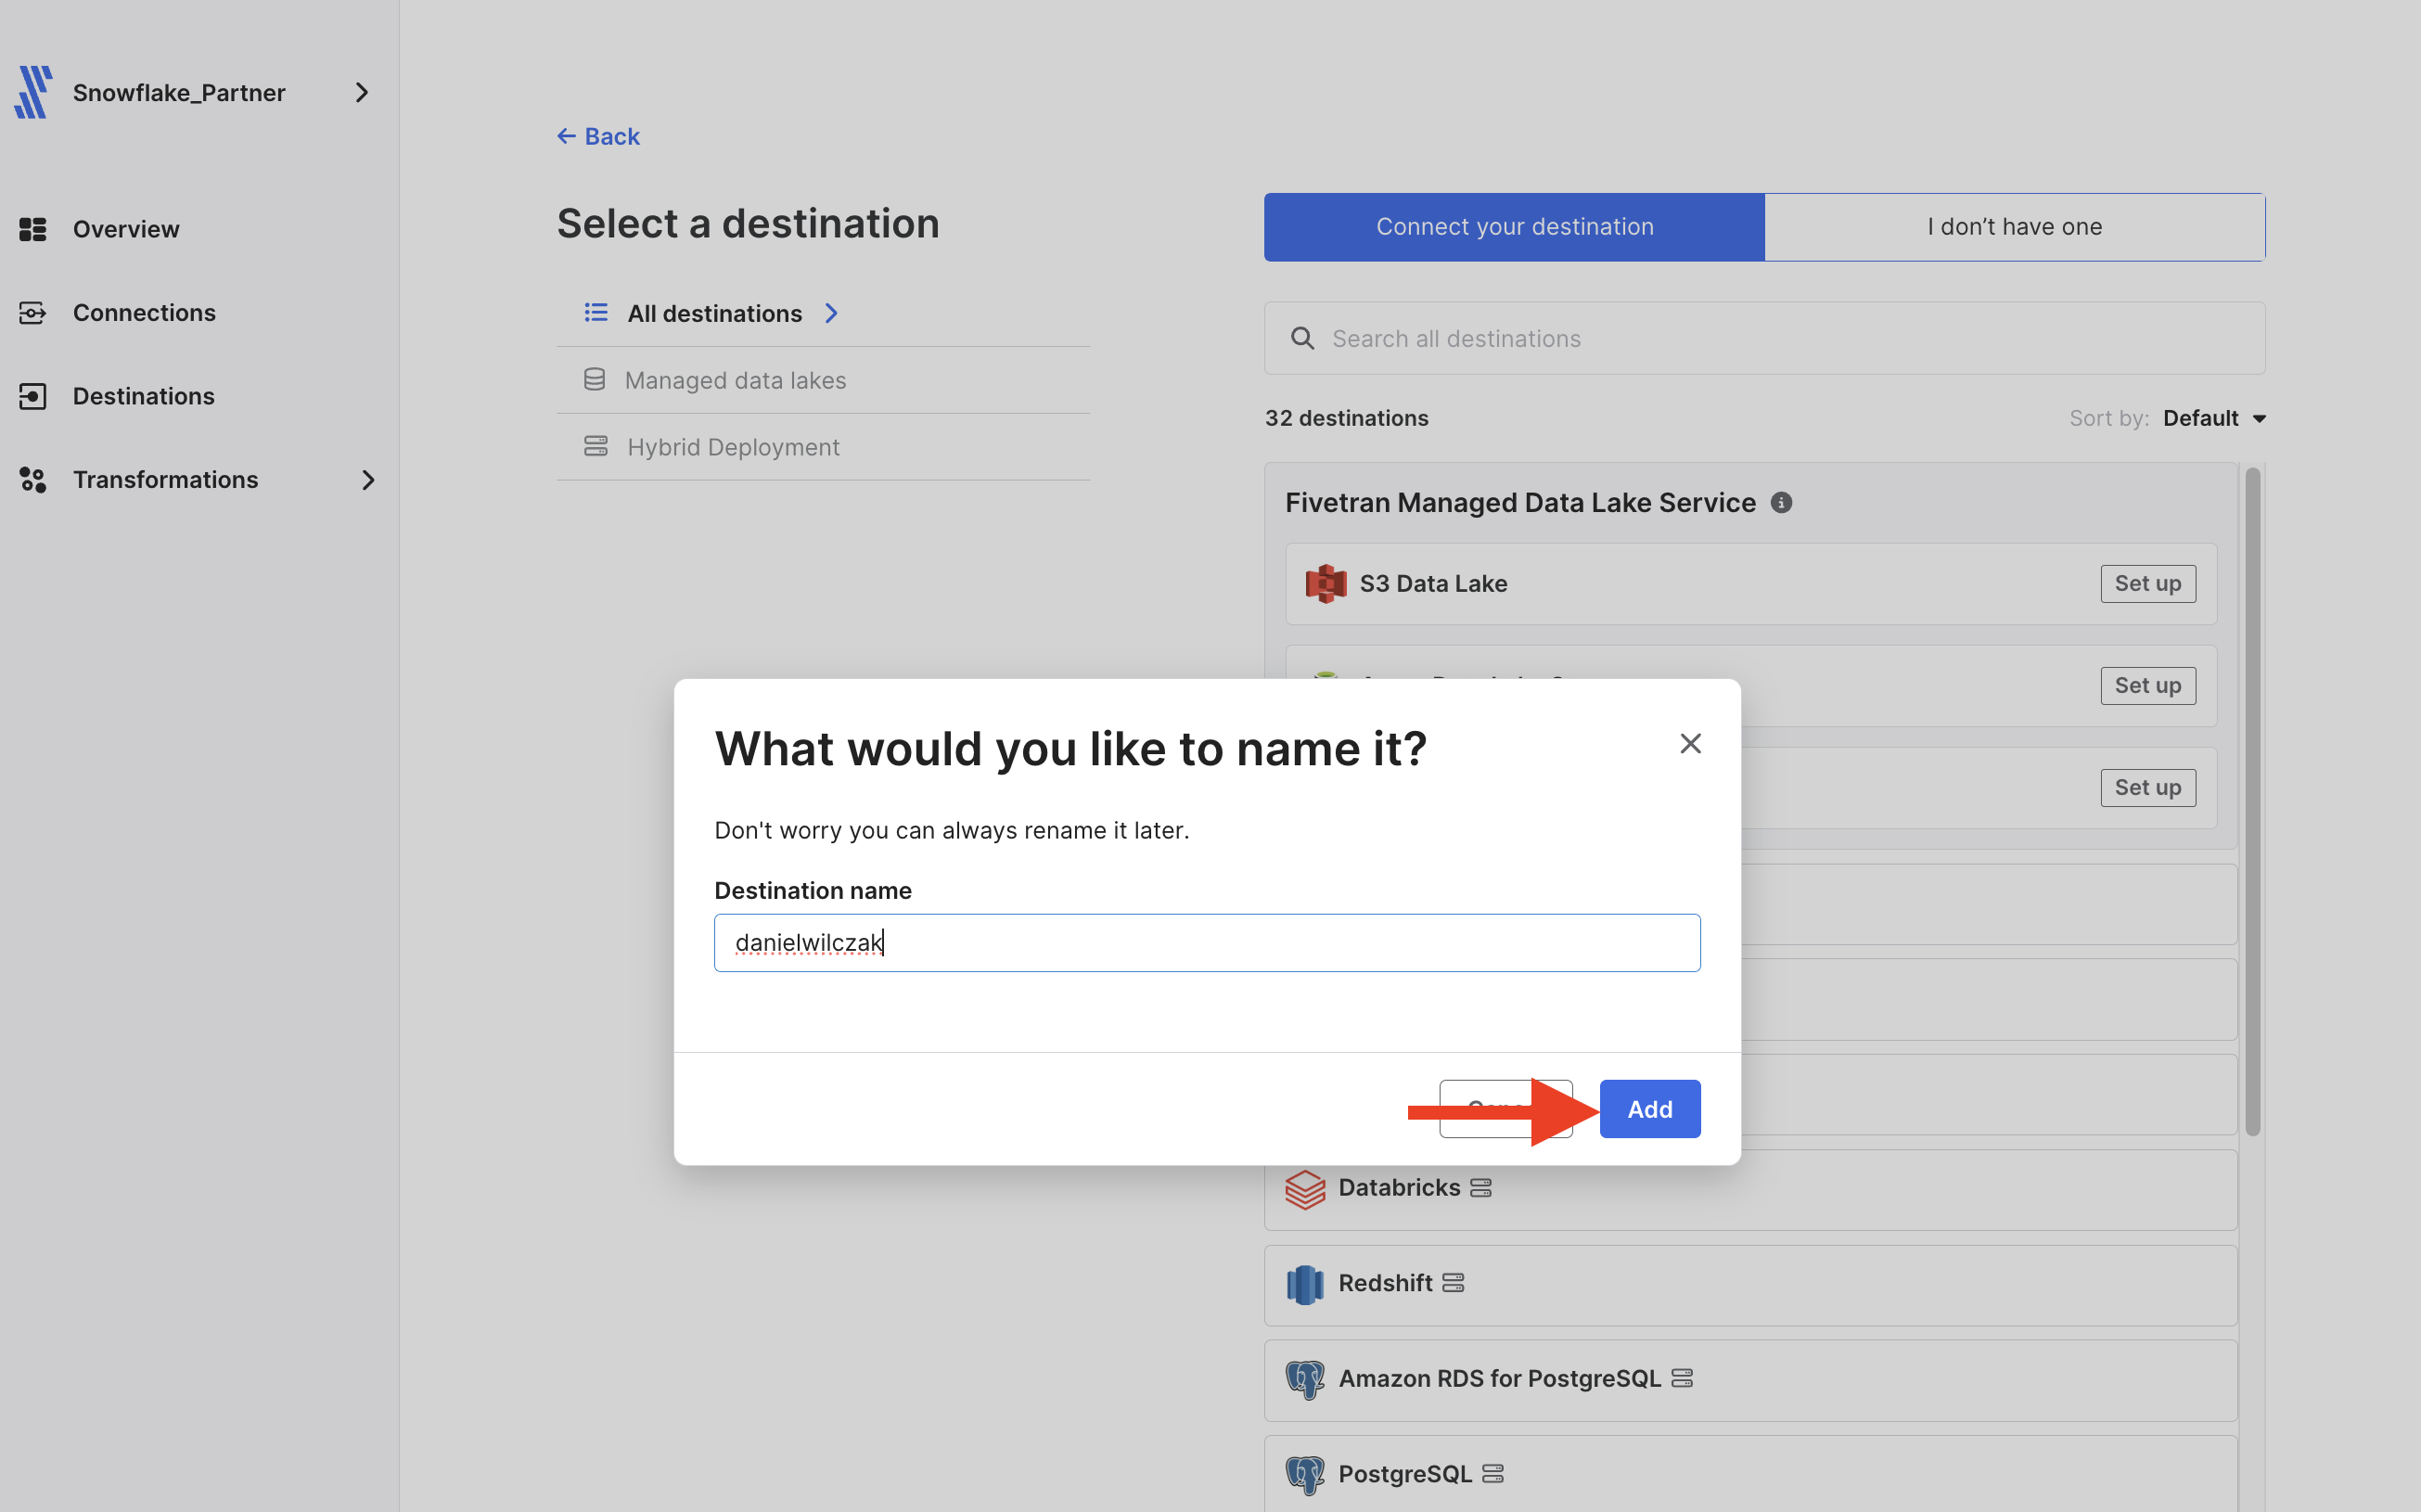Click the Add button in dialog
Viewport: 2421px width, 1512px height.
(1650, 1109)
